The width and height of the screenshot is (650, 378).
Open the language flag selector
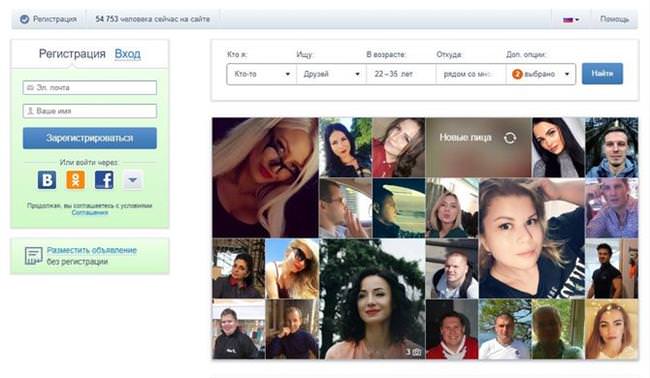click(x=571, y=19)
